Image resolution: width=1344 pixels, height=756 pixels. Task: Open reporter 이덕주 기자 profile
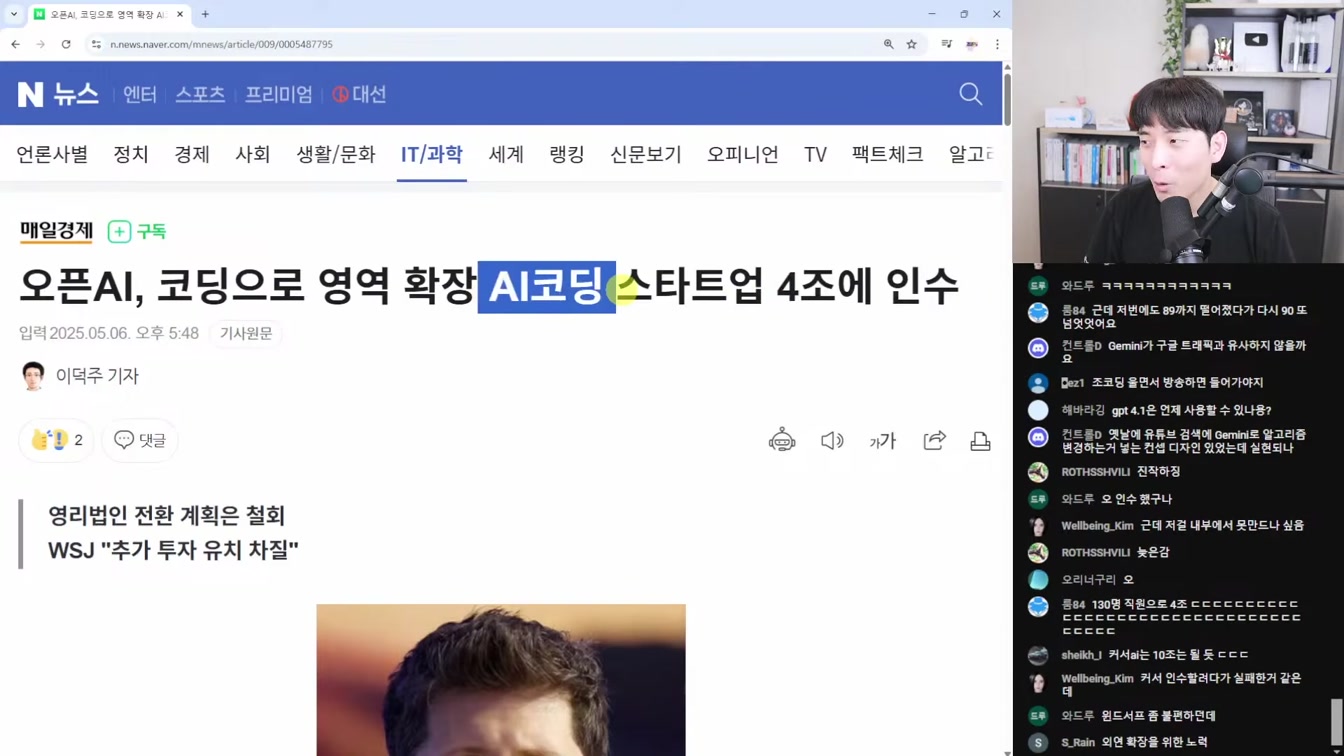[97, 376]
